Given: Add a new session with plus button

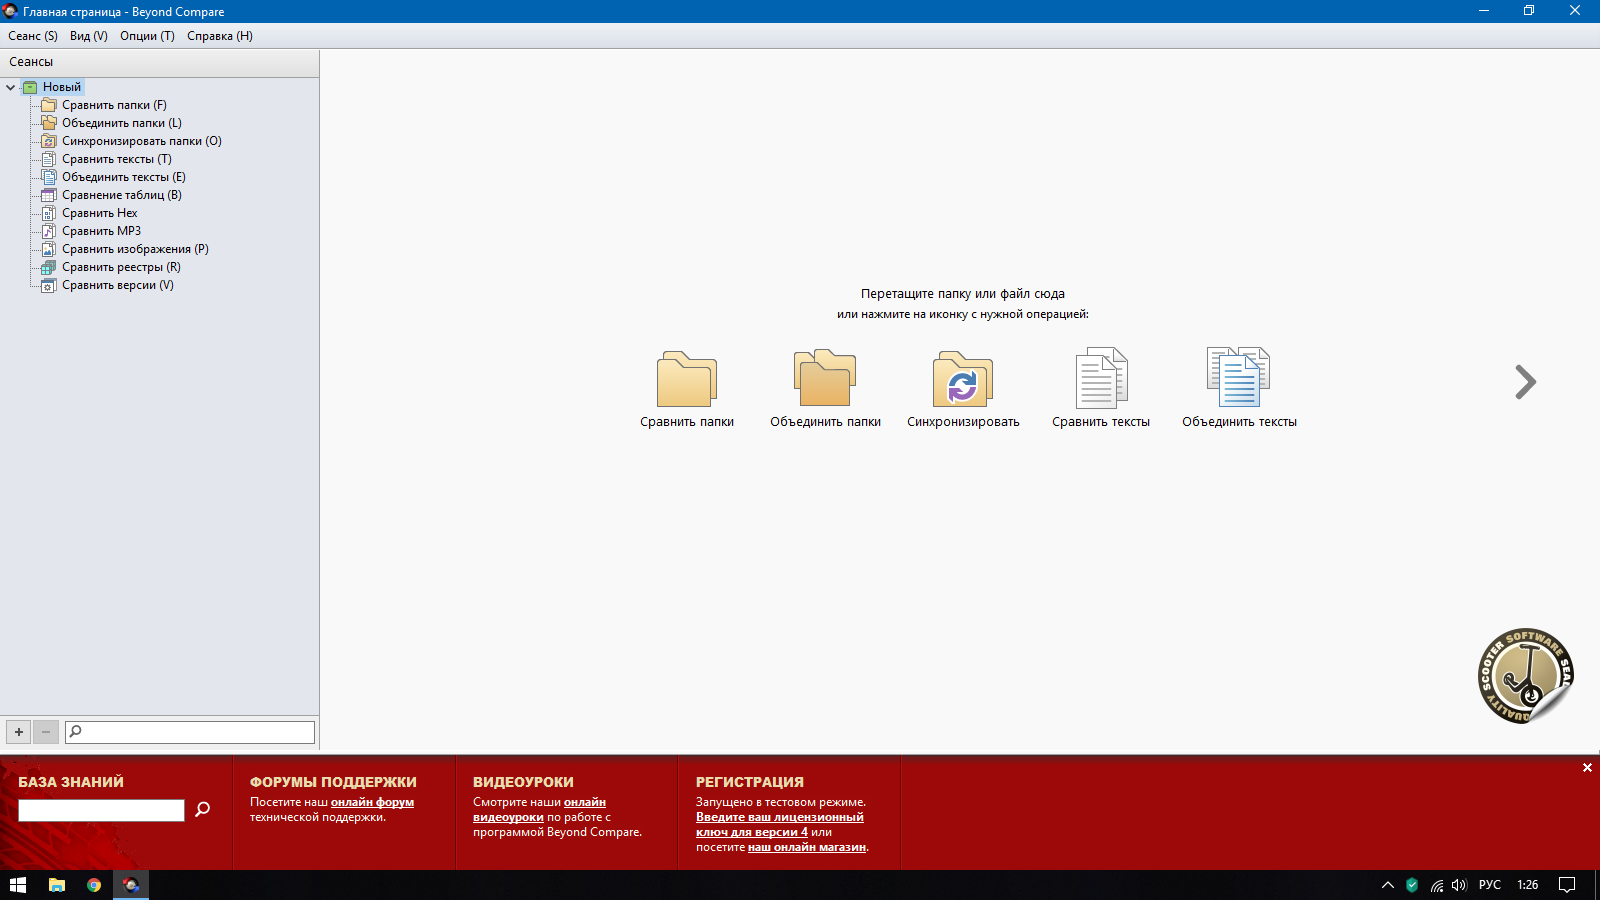Looking at the screenshot, I should pos(19,732).
